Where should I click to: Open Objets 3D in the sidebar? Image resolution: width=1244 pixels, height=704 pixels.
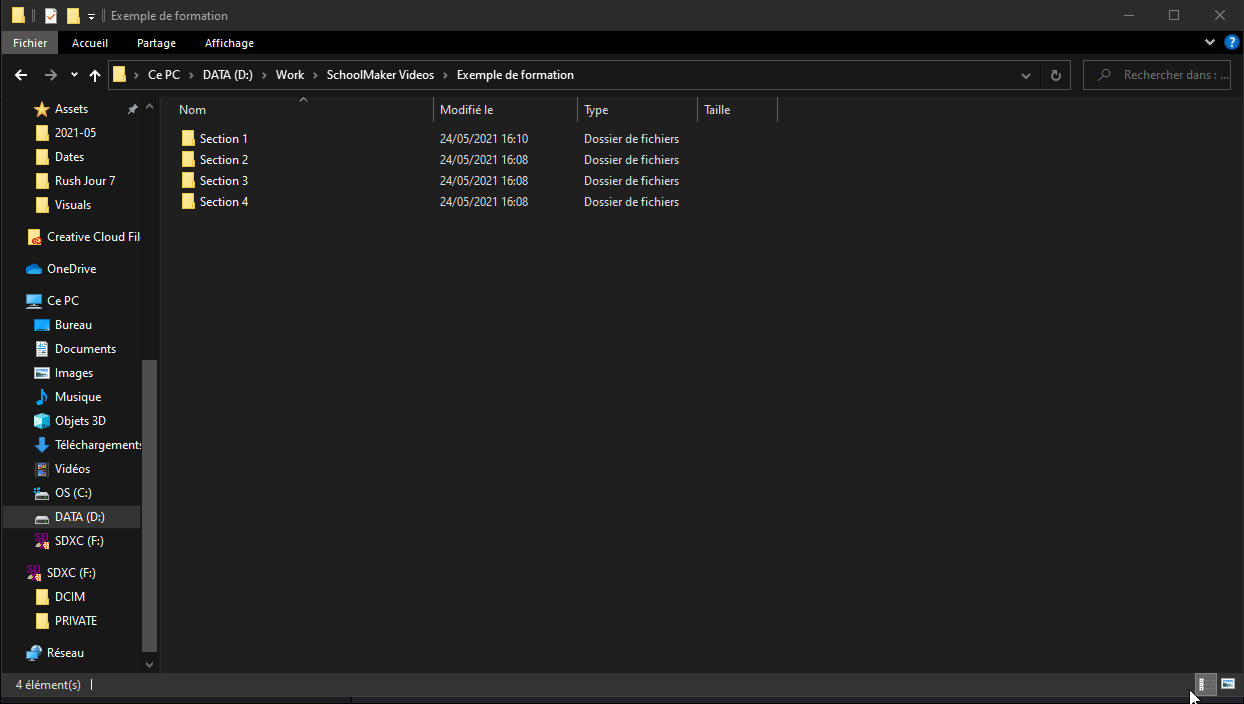pyautogui.click(x=80, y=421)
